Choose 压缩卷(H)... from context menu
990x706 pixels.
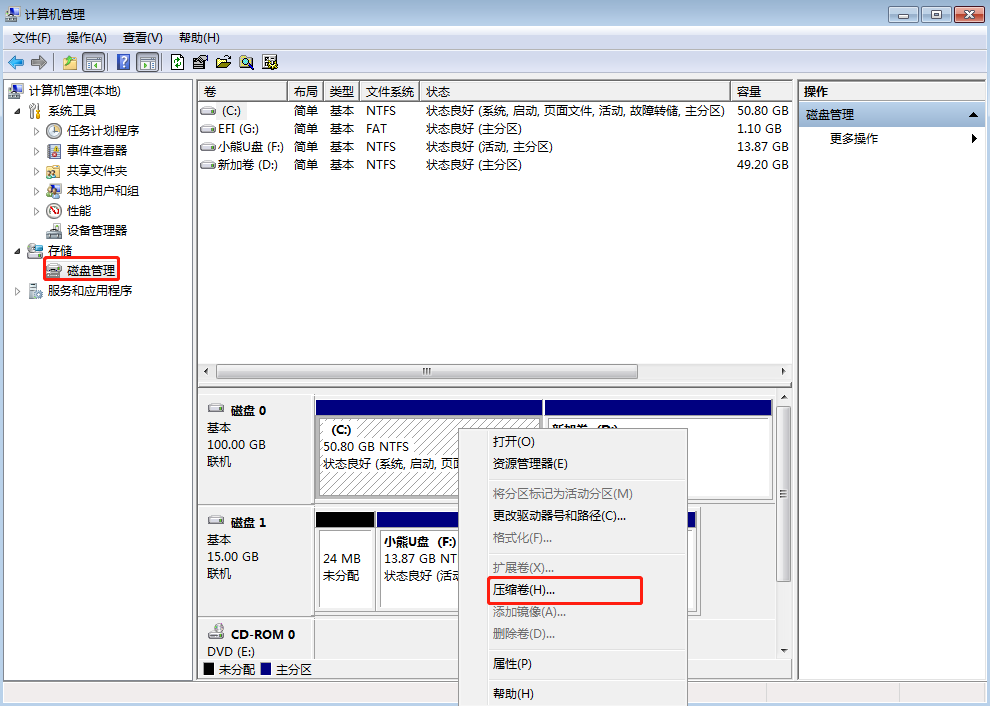click(x=524, y=590)
